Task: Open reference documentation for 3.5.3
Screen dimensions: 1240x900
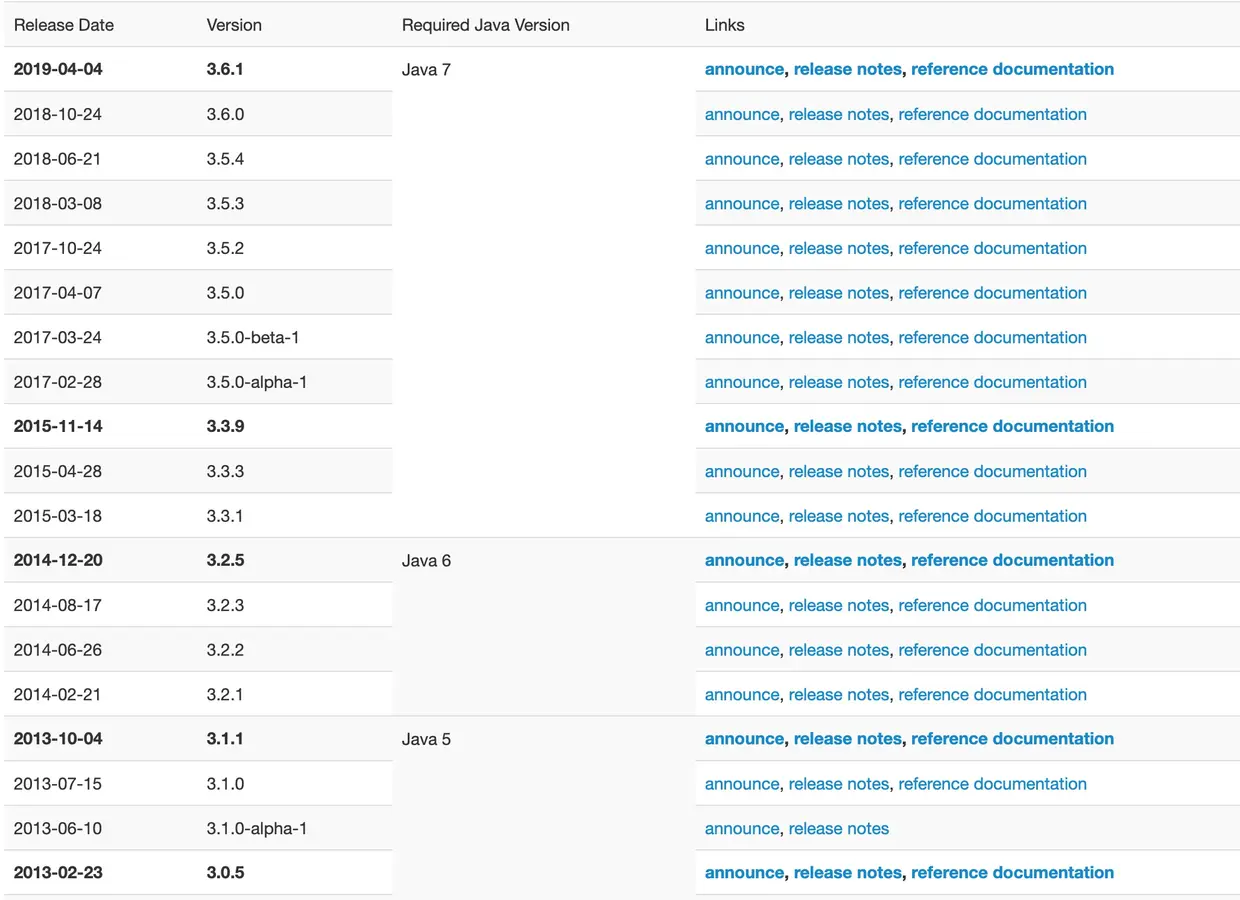Action: [x=993, y=203]
